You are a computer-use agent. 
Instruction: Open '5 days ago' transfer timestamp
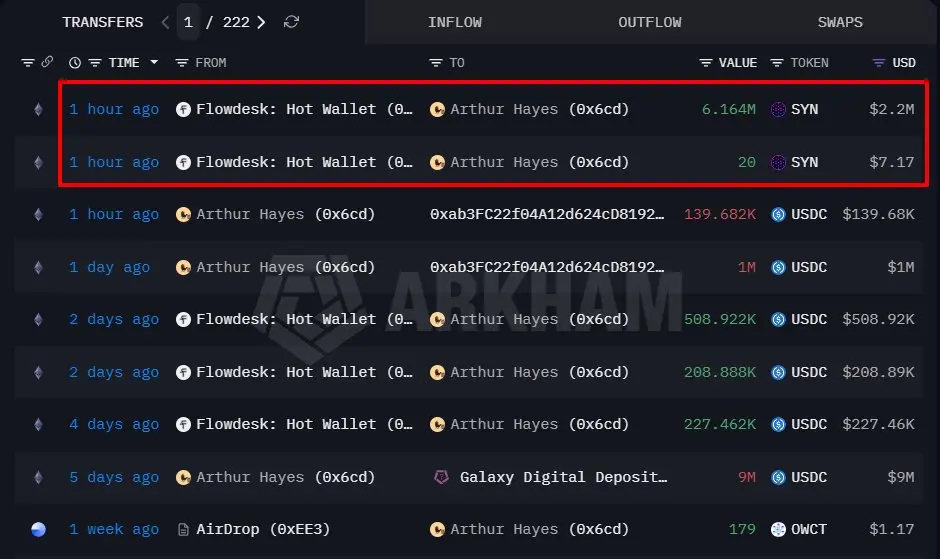coord(114,477)
